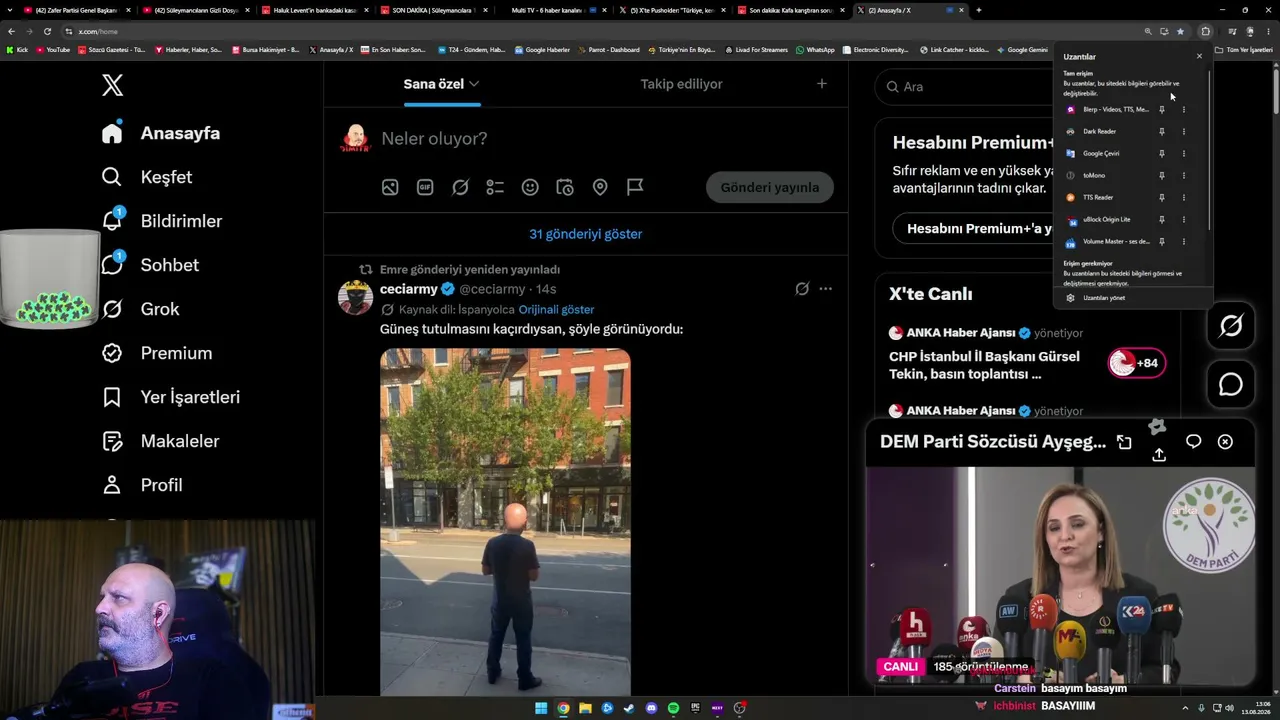Open File Explorer from taskbar
The width and height of the screenshot is (1280, 720).
pos(585,708)
